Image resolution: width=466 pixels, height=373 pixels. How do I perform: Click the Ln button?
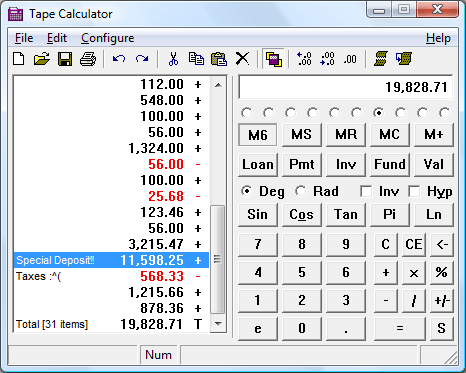point(434,215)
